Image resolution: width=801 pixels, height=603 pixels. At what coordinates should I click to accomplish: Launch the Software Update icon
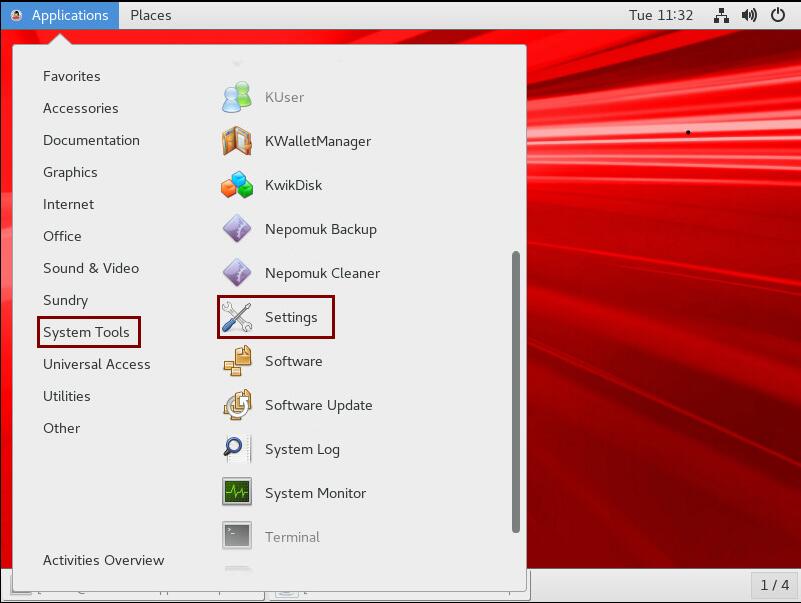237,405
